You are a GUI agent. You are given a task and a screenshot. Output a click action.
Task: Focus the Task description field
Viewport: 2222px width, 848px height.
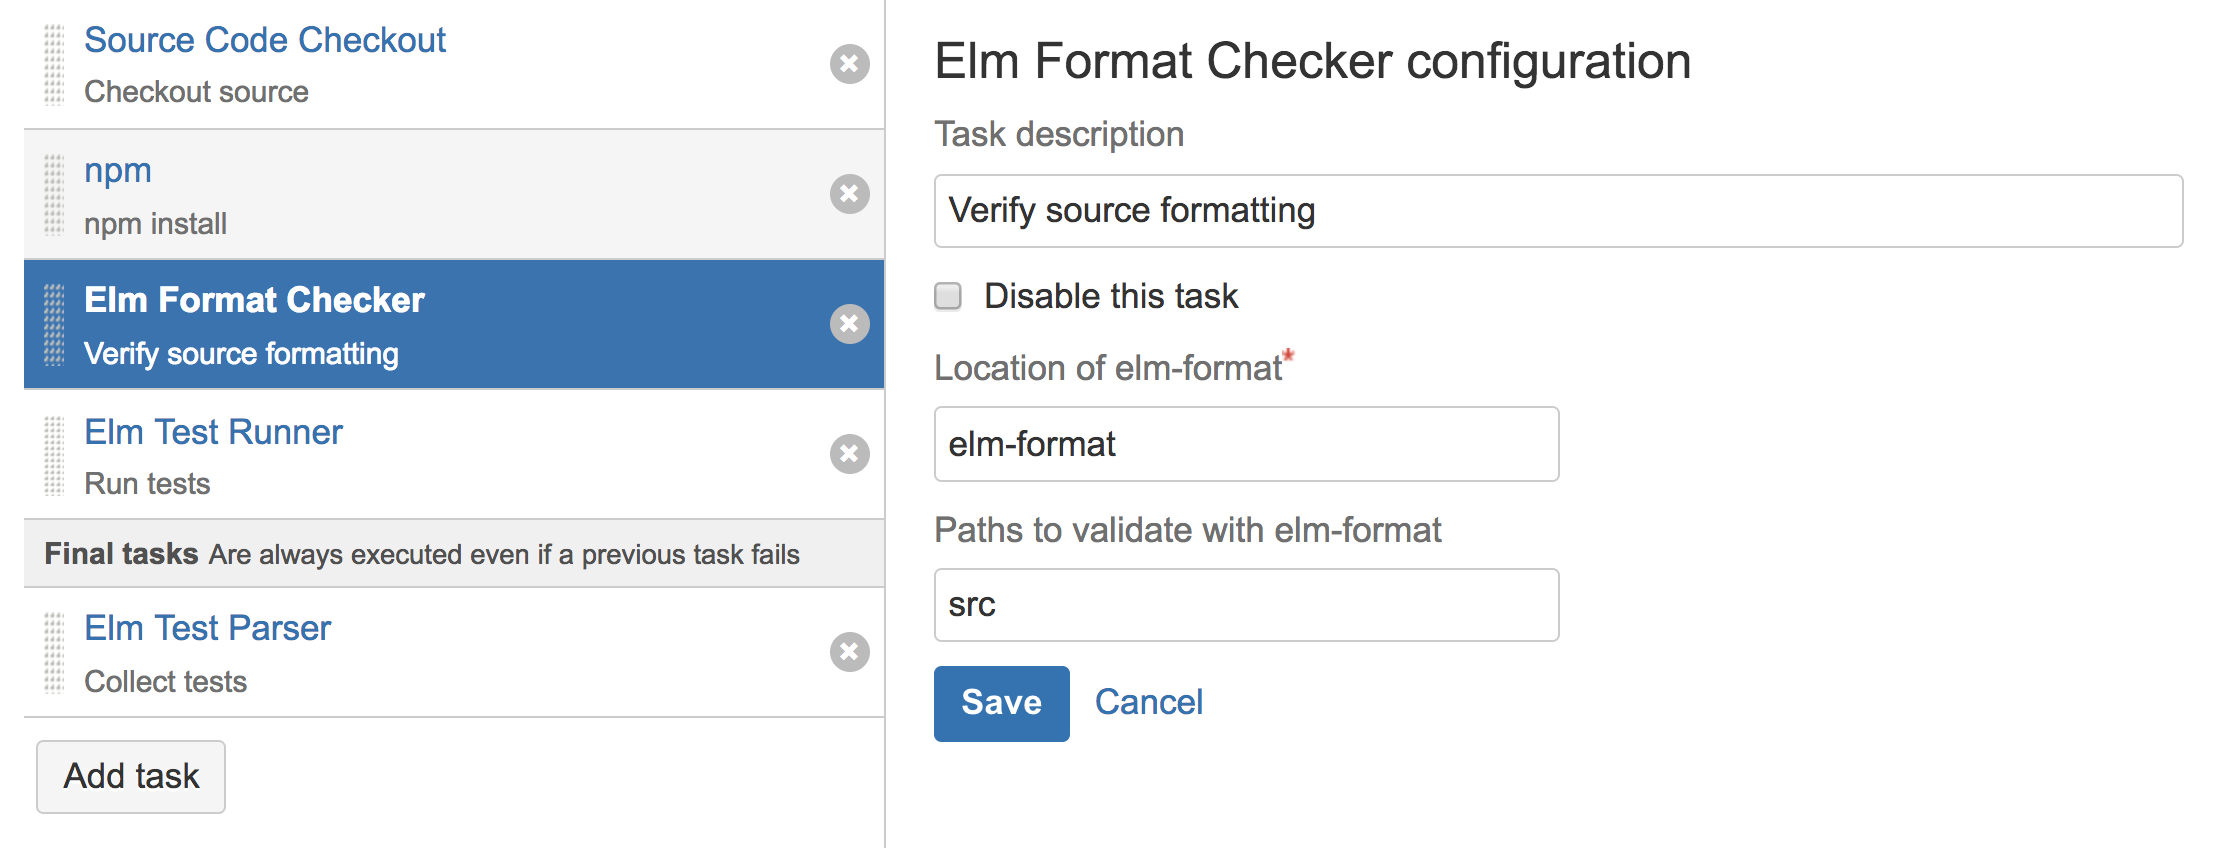click(x=1557, y=211)
